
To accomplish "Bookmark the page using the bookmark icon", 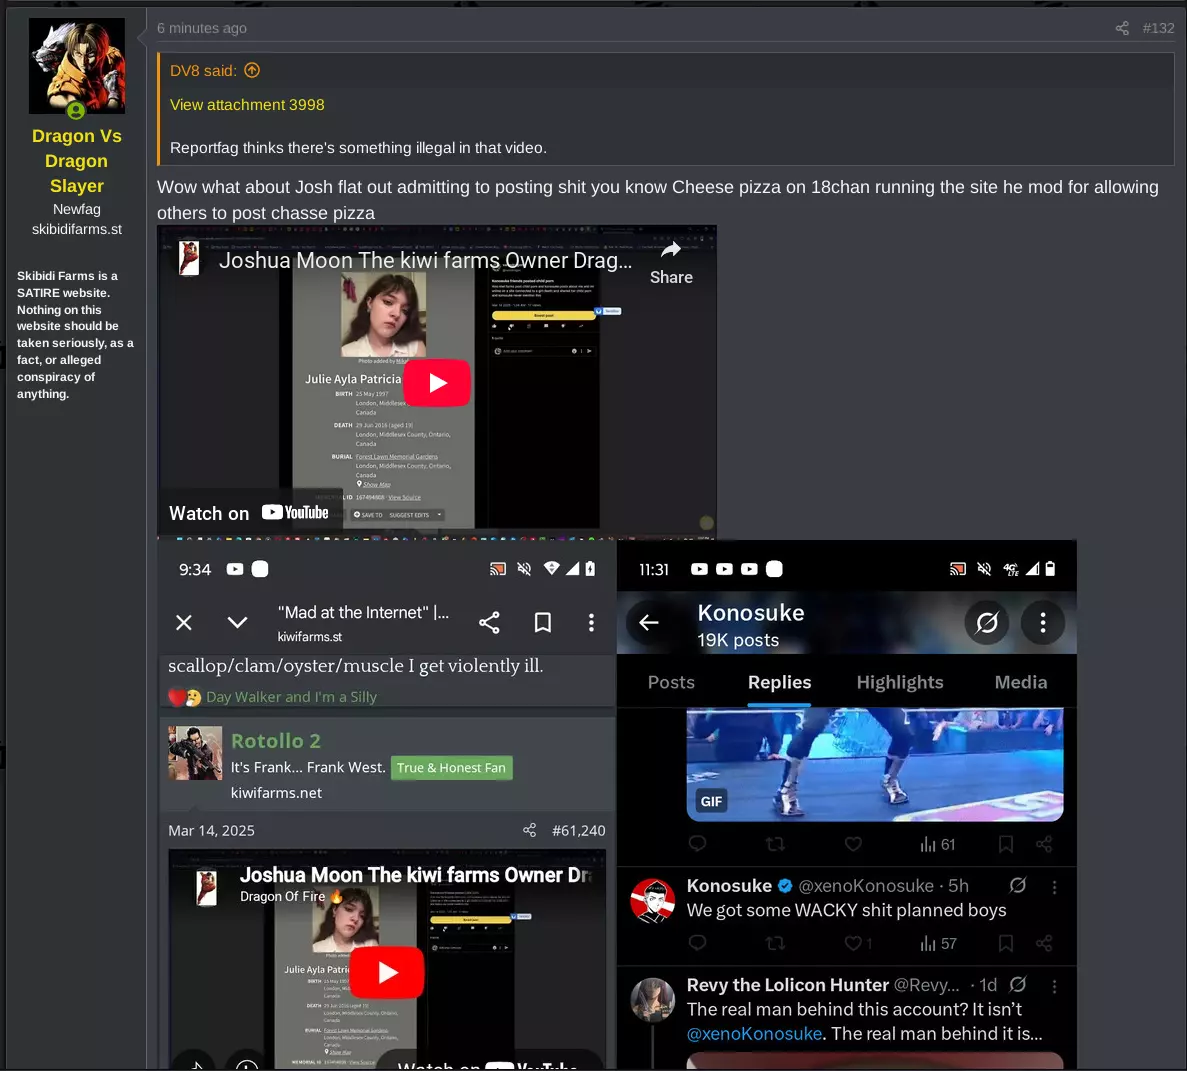I will pyautogui.click(x=542, y=622).
